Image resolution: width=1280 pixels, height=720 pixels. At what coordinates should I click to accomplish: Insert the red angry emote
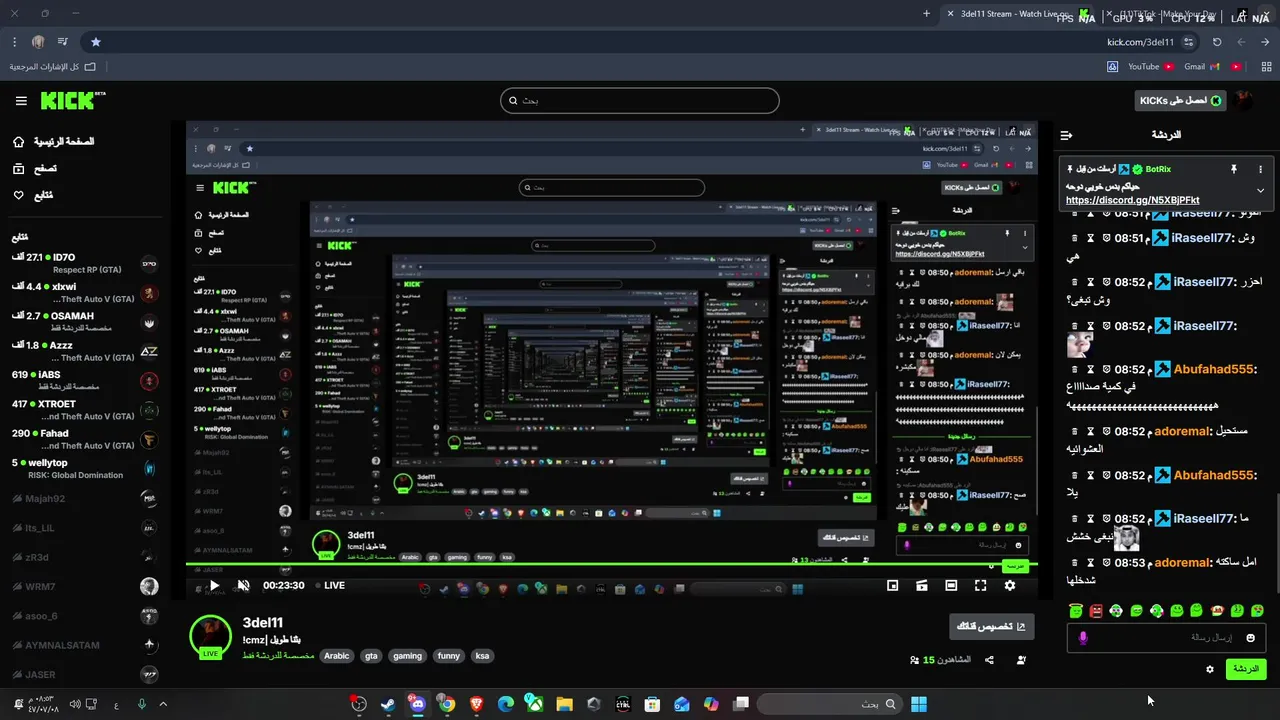tap(1096, 610)
